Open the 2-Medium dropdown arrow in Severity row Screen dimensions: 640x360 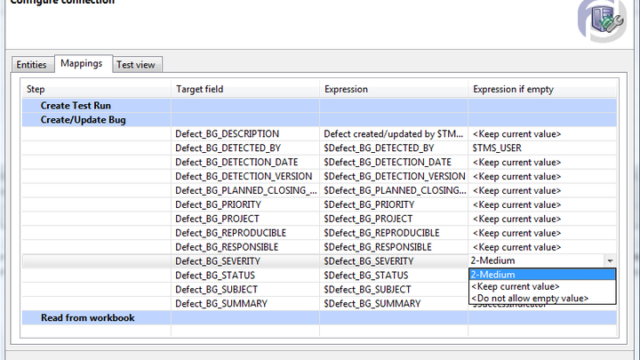(610, 260)
